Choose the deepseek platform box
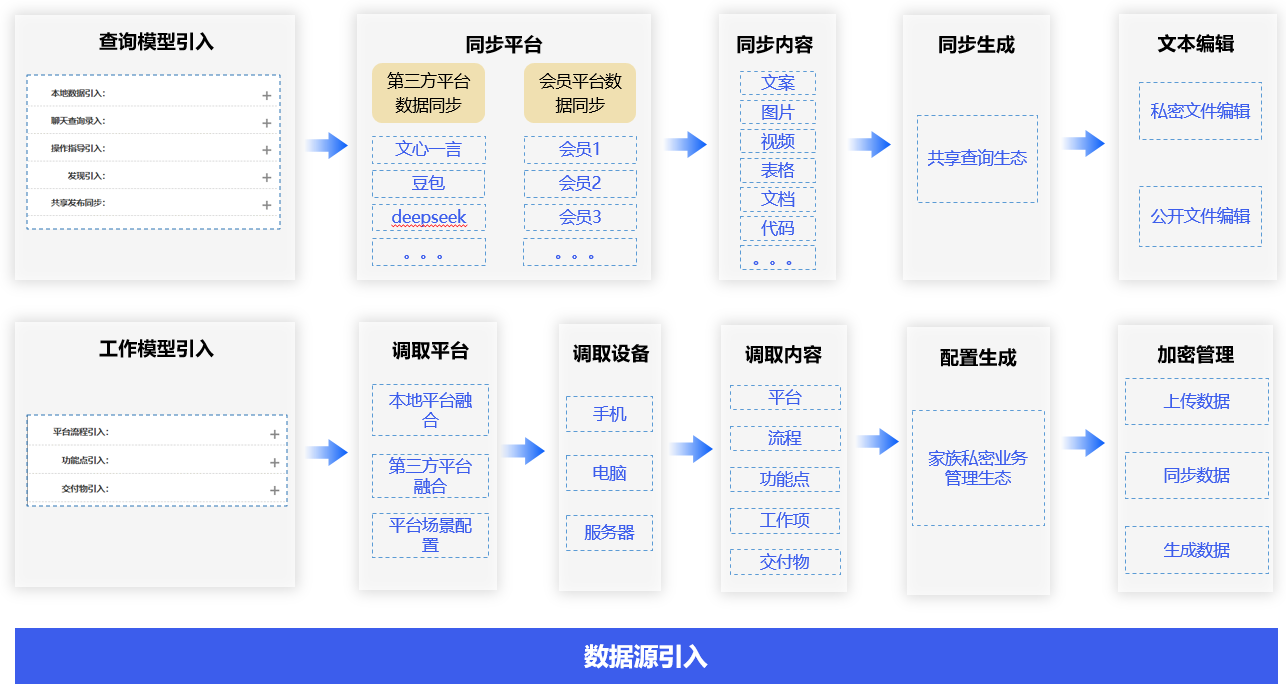The height and width of the screenshot is (695, 1286). click(x=428, y=218)
